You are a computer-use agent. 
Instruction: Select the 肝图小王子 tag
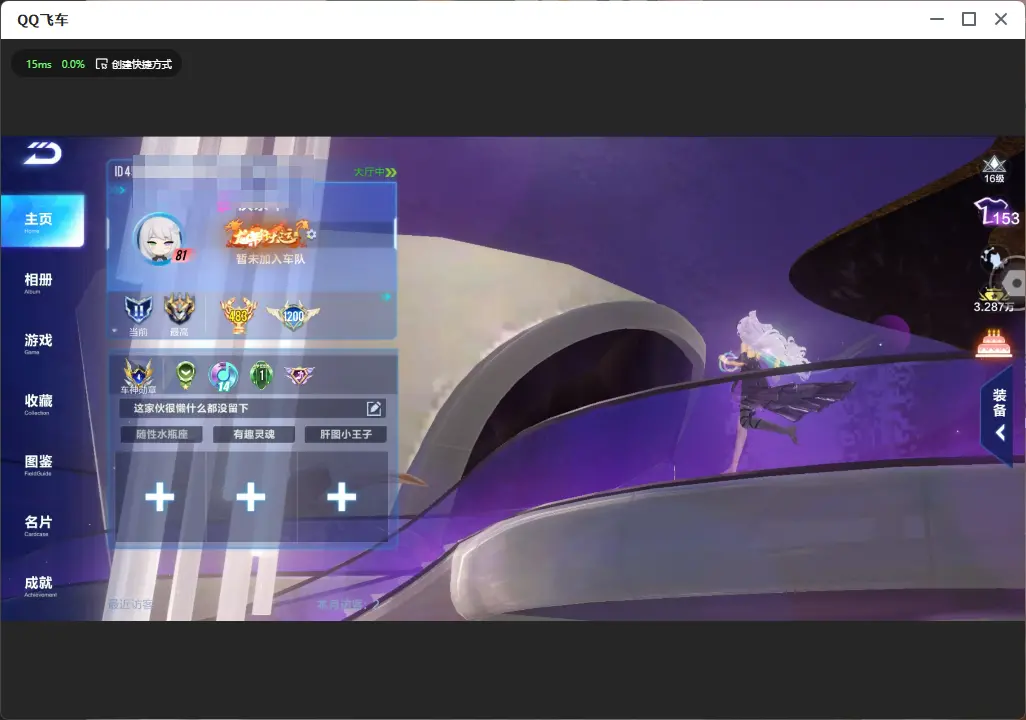coord(345,434)
